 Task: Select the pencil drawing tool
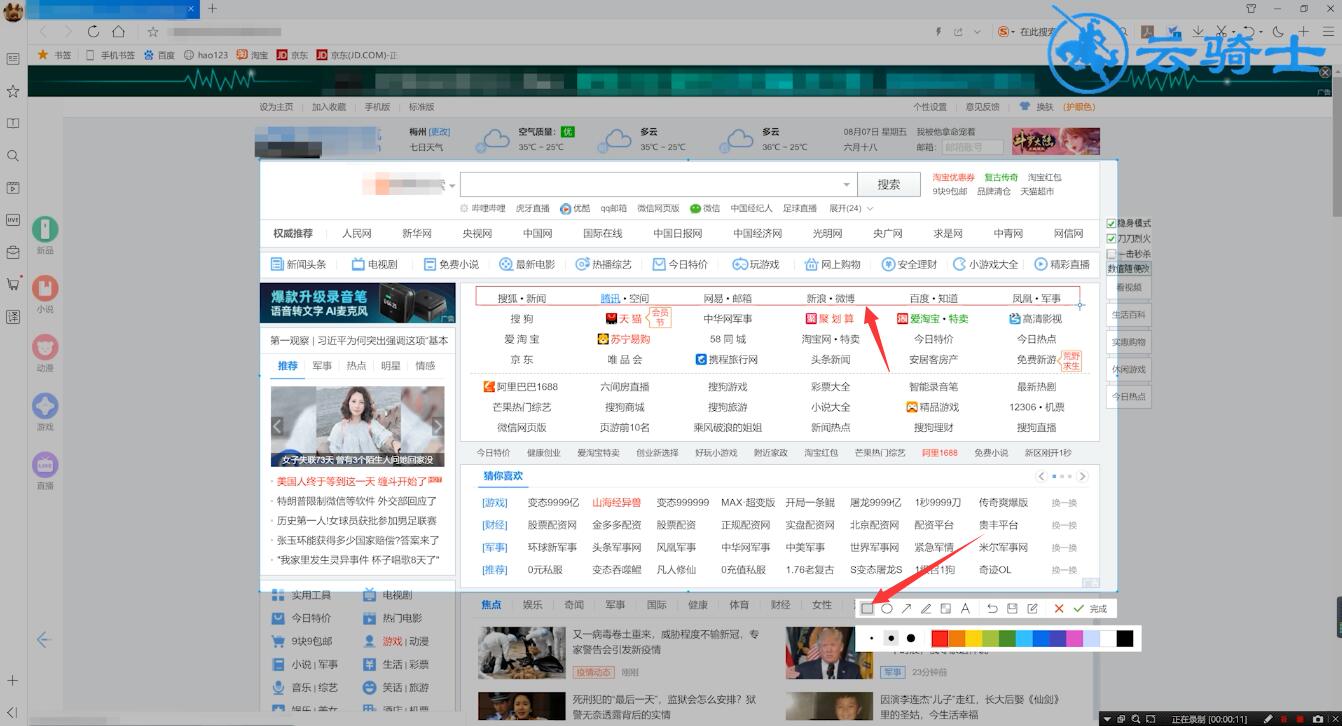[x=926, y=608]
